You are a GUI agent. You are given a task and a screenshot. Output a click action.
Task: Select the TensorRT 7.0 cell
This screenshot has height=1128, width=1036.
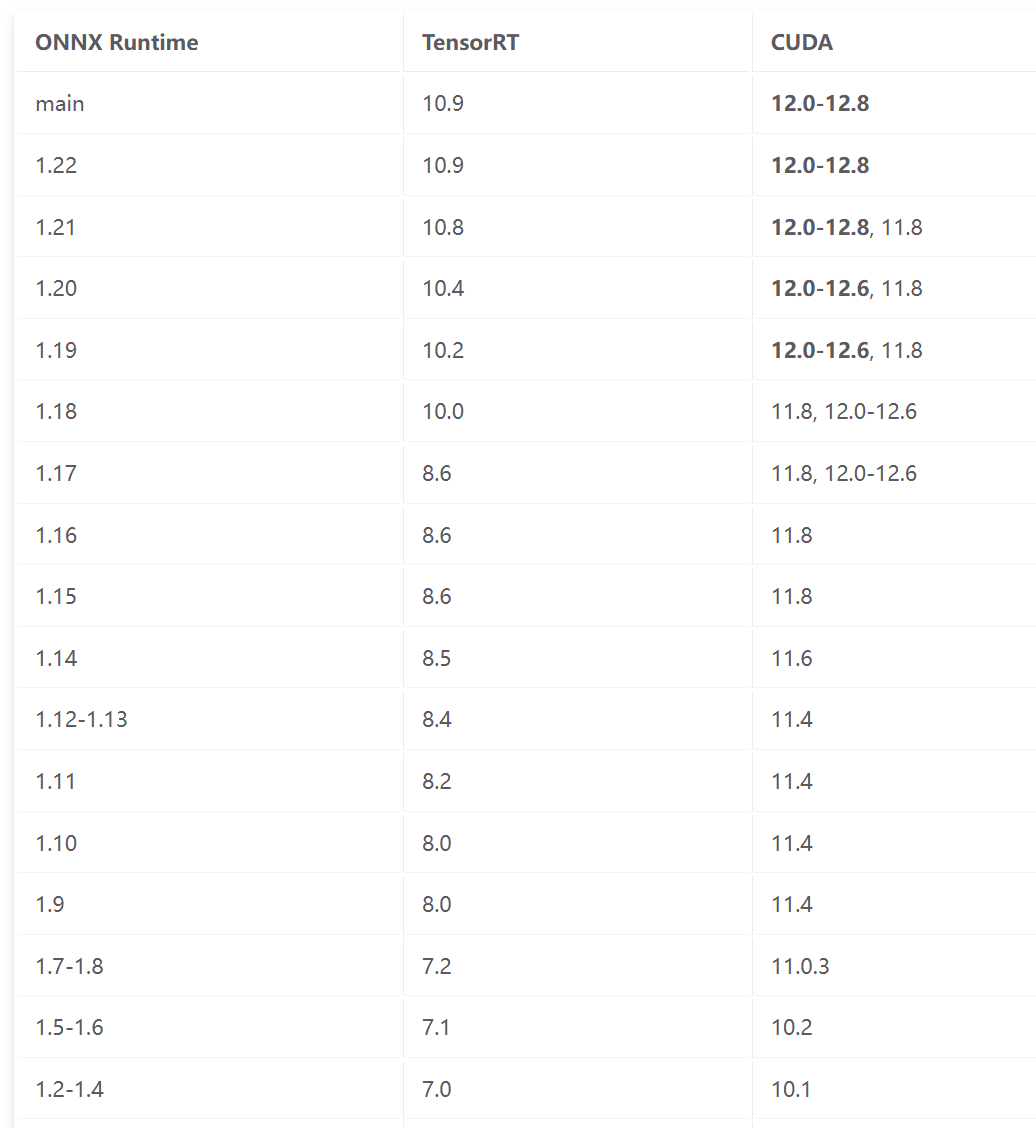pos(437,1089)
